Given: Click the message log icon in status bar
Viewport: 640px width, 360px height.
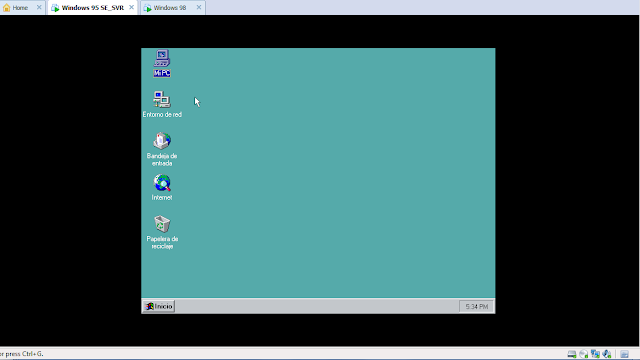Looking at the screenshot, I should tap(624, 354).
